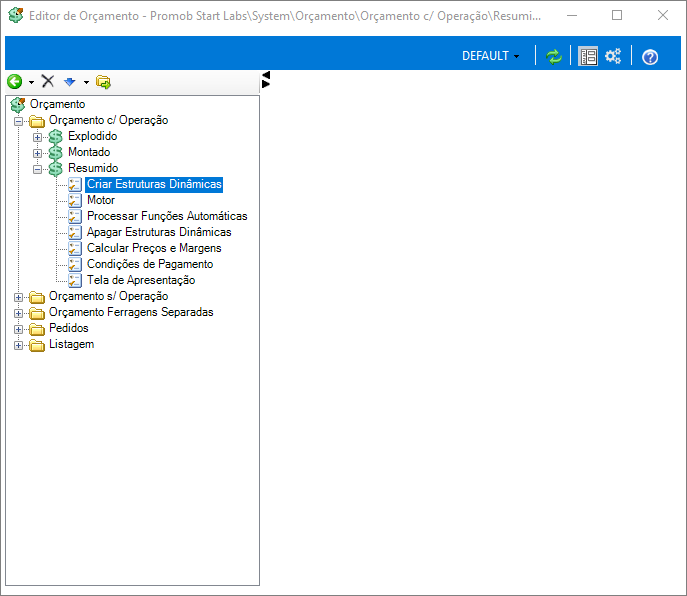This screenshot has height=596, width=687.
Task: Click Orçamento Ferragens Separadas label
Action: tap(131, 312)
